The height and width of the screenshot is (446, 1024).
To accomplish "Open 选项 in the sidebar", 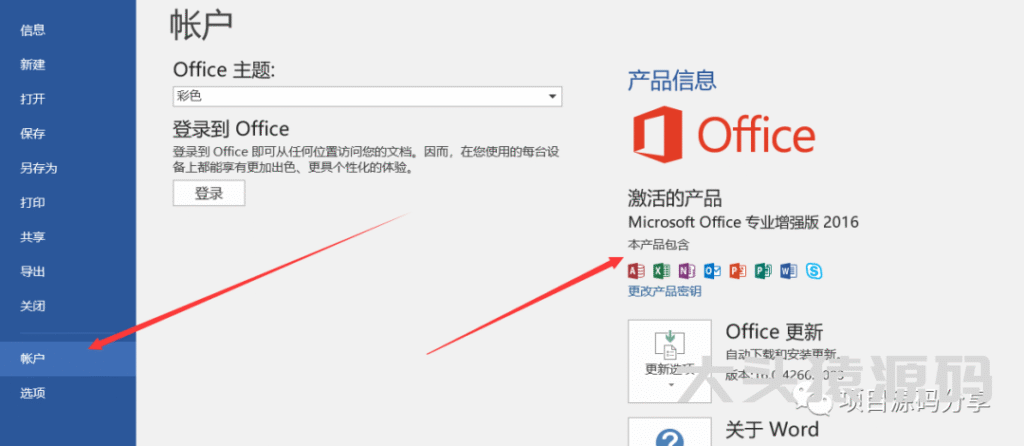I will click(33, 393).
